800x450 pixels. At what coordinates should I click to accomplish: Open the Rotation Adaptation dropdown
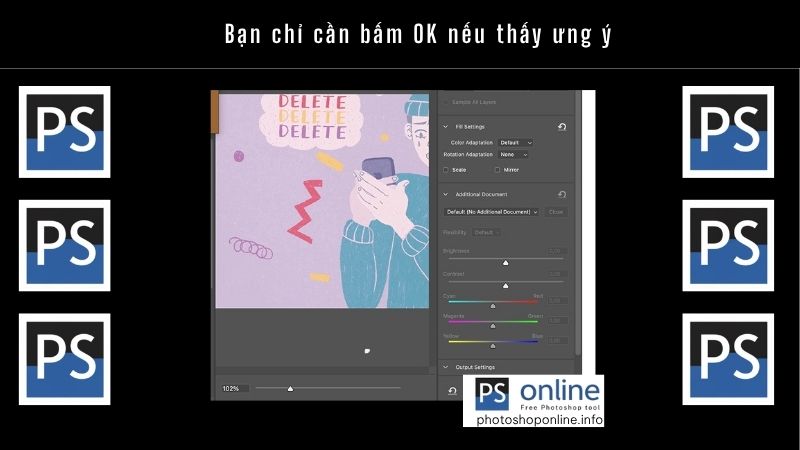point(513,154)
